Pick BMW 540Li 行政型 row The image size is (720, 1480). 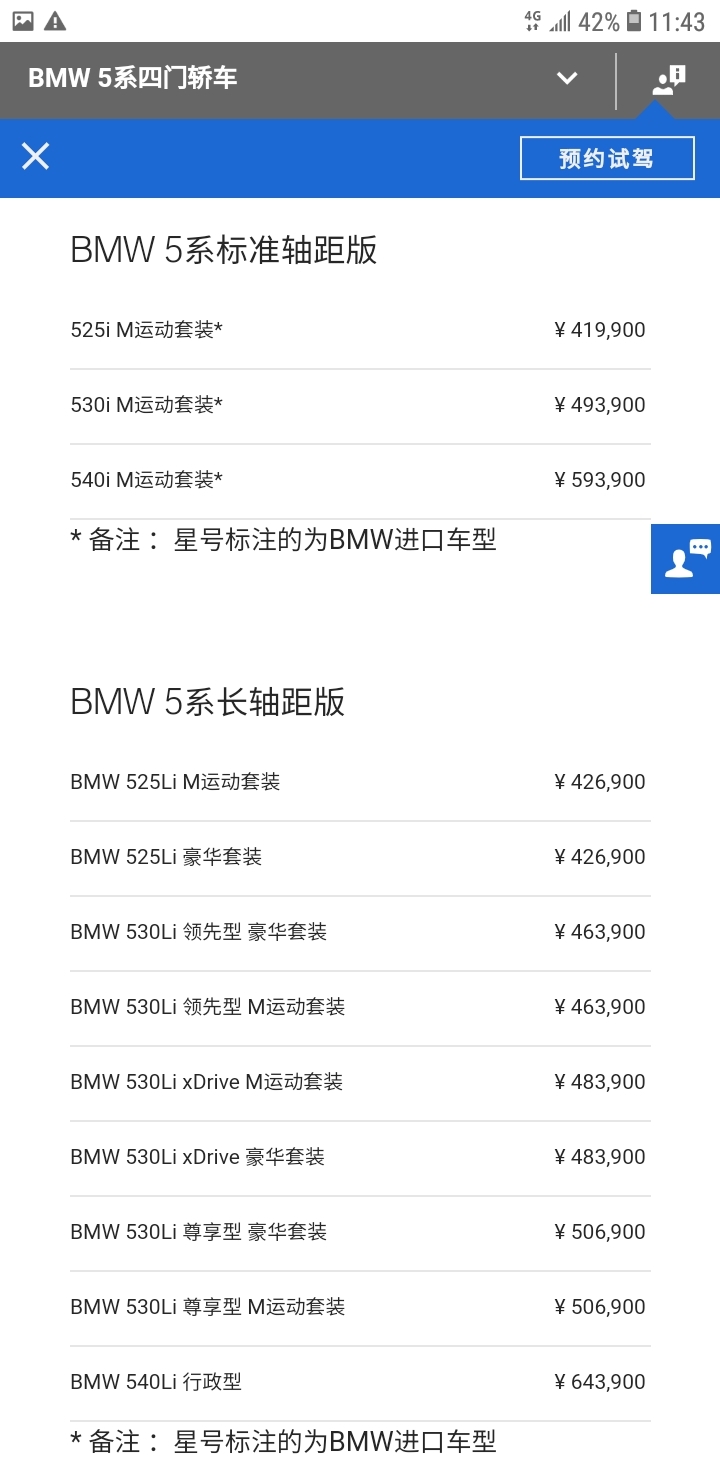pyautogui.click(x=360, y=1383)
